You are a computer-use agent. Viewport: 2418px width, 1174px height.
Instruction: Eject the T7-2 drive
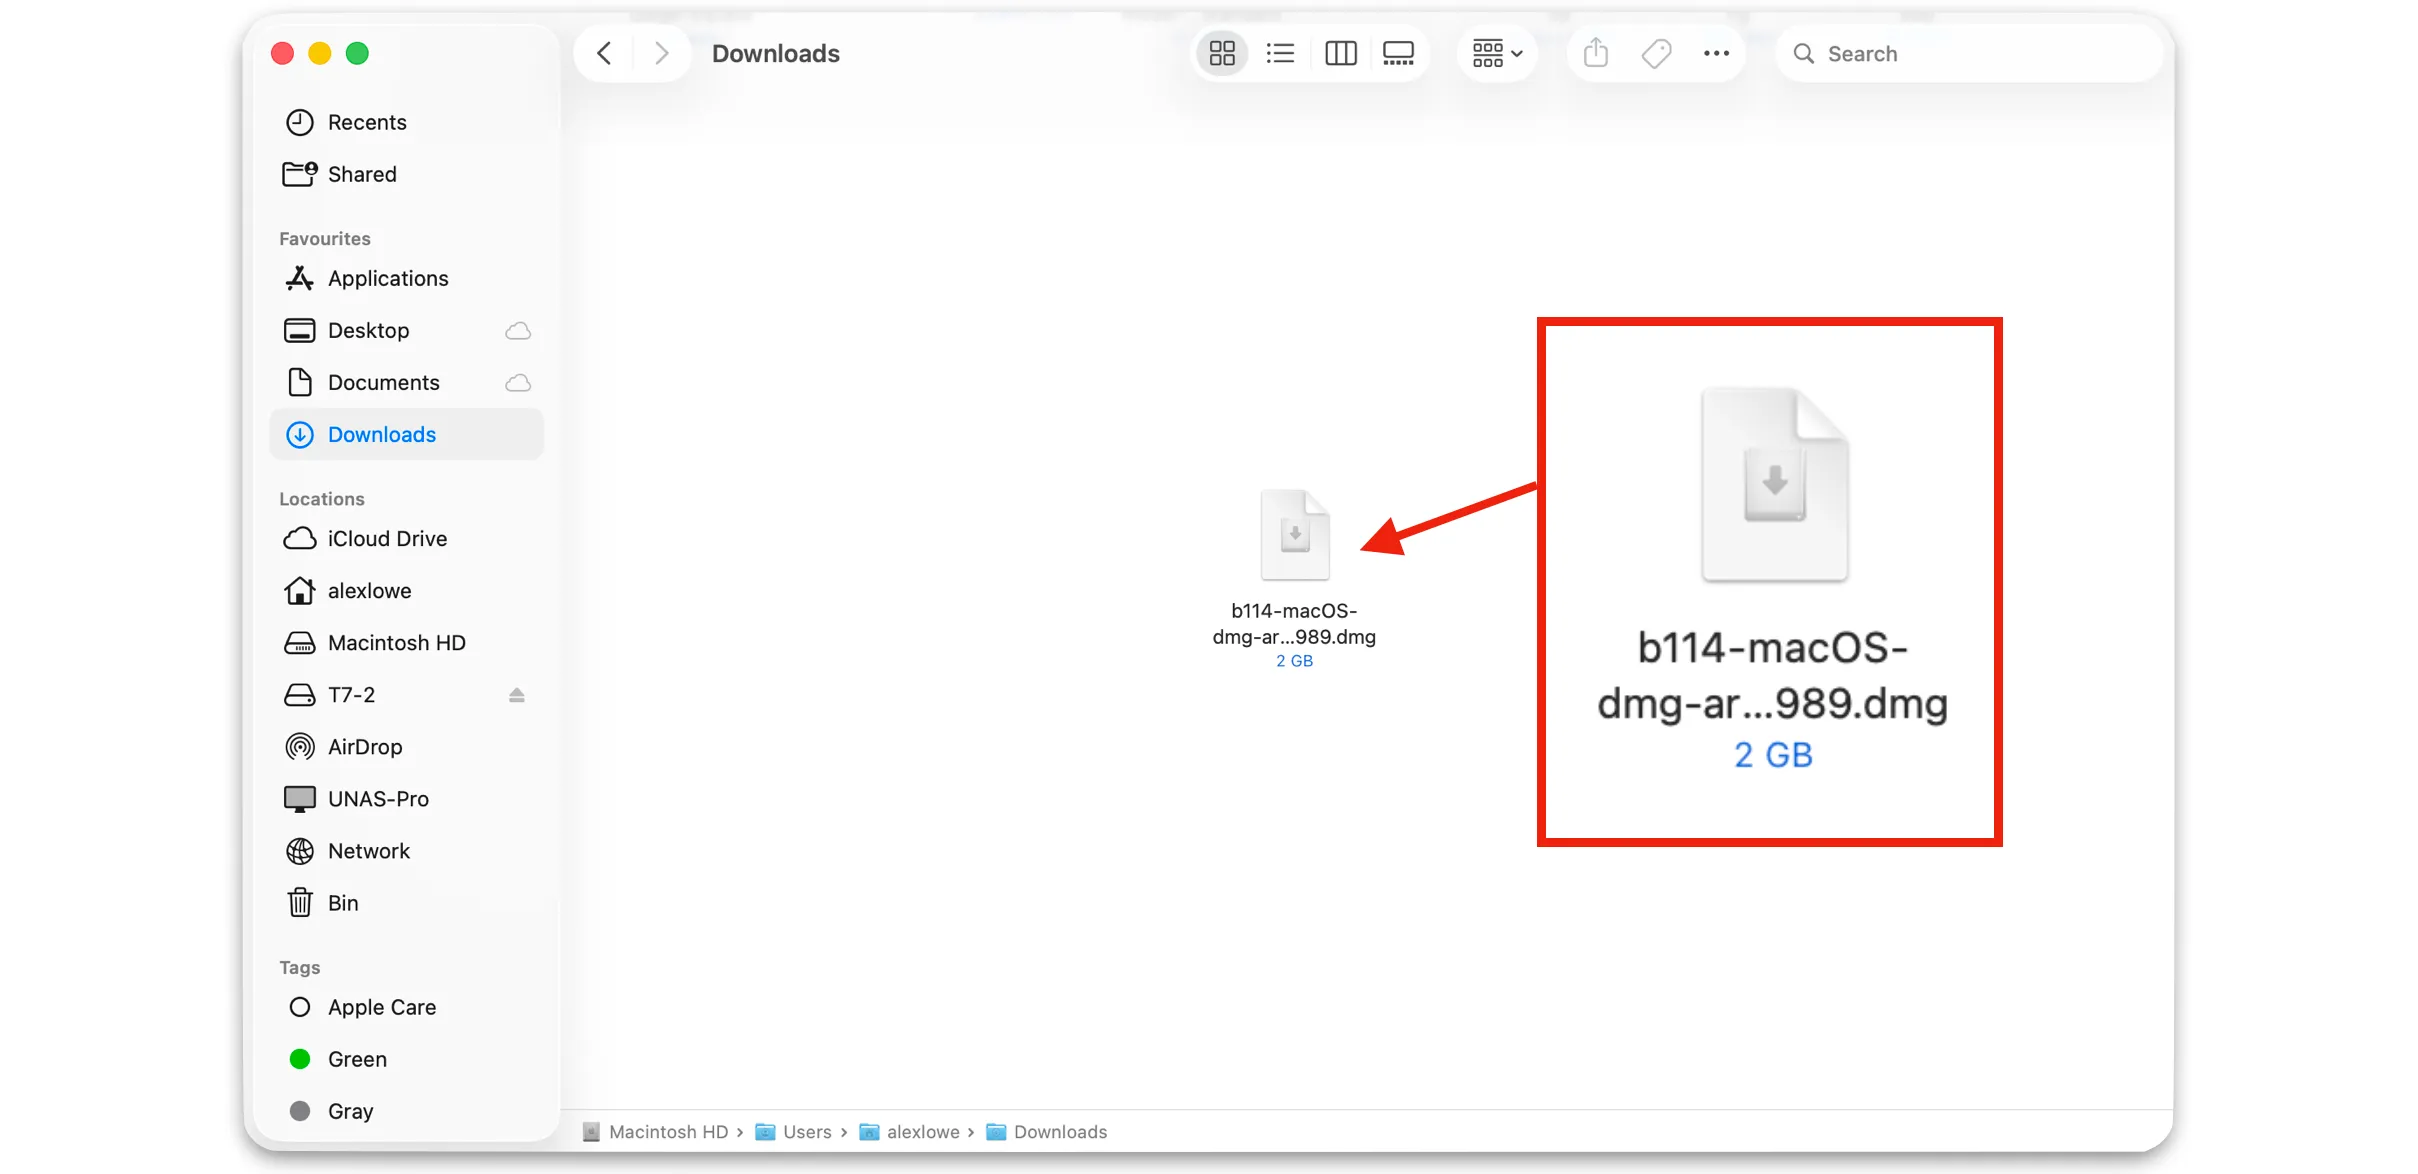518,694
